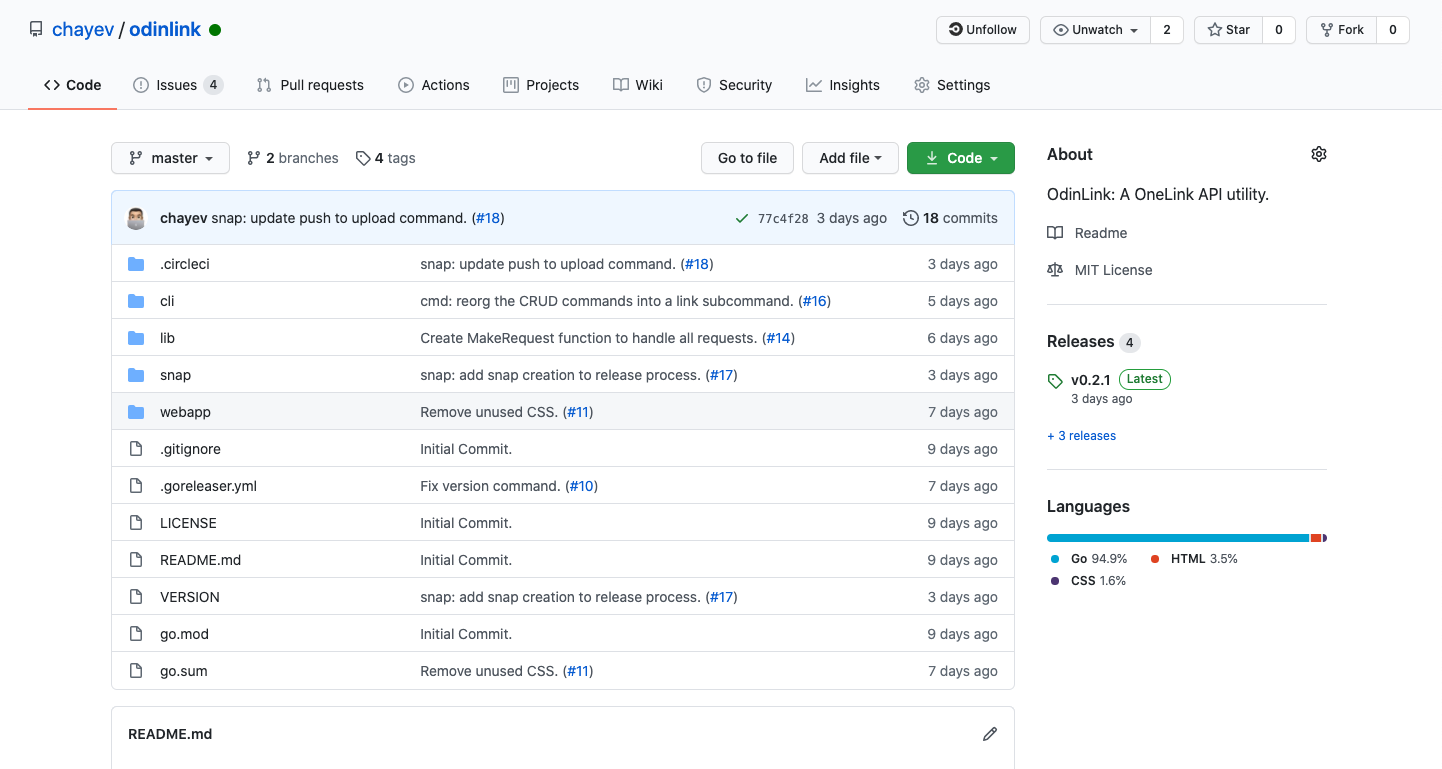Click the green check status icon beside commit 77c4f28
This screenshot has width=1442, height=769.
tap(741, 218)
